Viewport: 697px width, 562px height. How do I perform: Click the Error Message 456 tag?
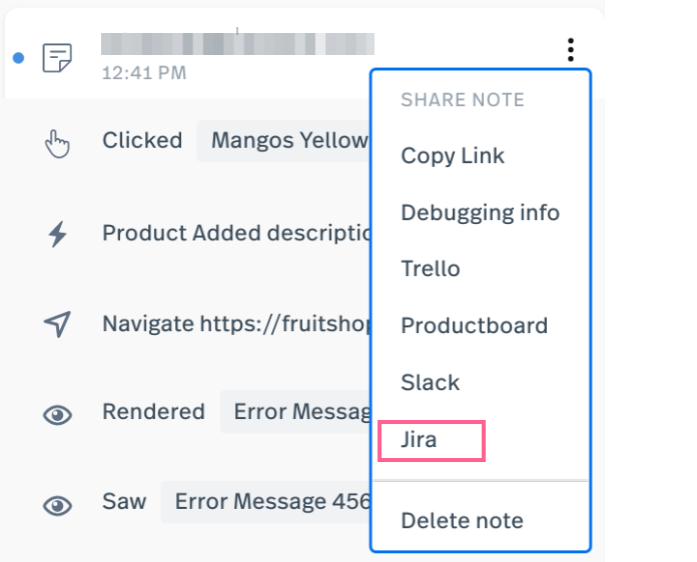(x=266, y=502)
